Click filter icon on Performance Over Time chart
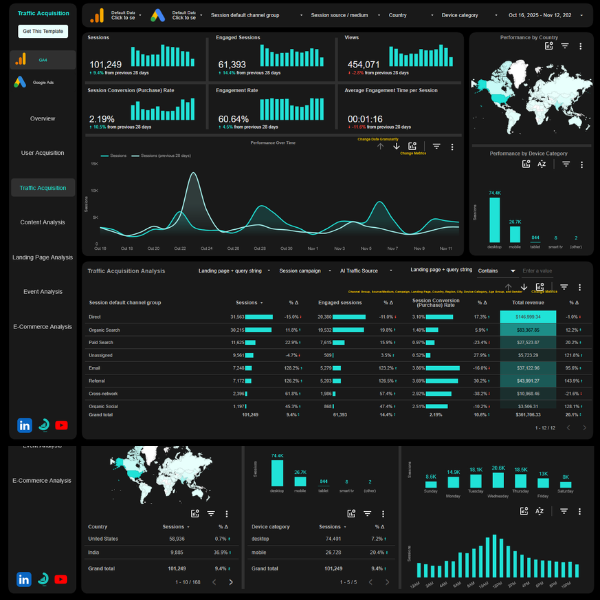 click(436, 147)
